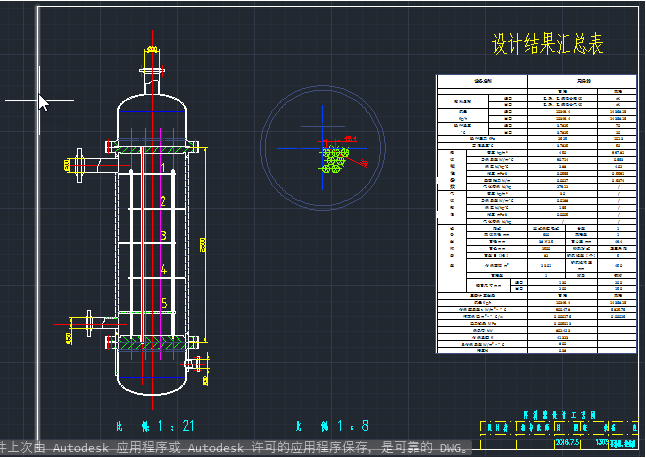Click the green hatched upper tube sheet

point(152,150)
